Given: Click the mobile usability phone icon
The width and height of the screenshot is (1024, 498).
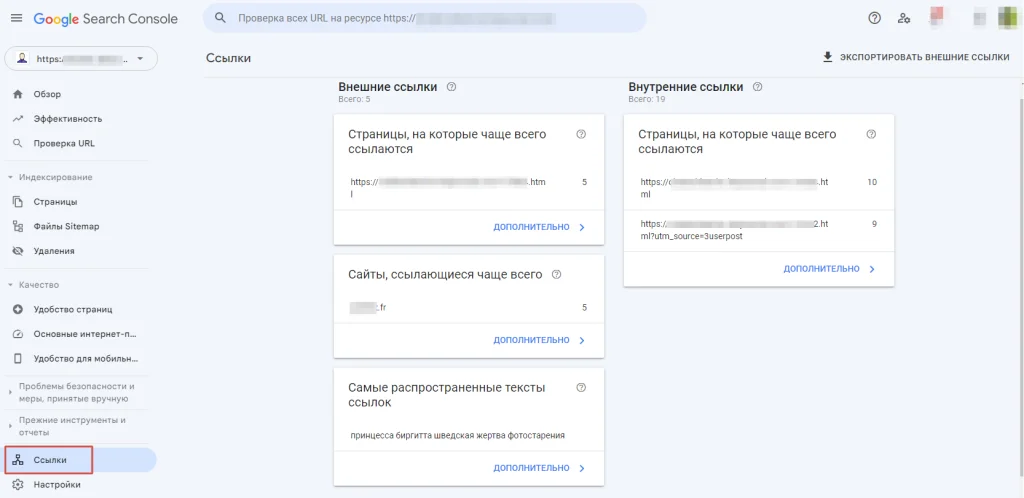Looking at the screenshot, I should tap(18, 358).
